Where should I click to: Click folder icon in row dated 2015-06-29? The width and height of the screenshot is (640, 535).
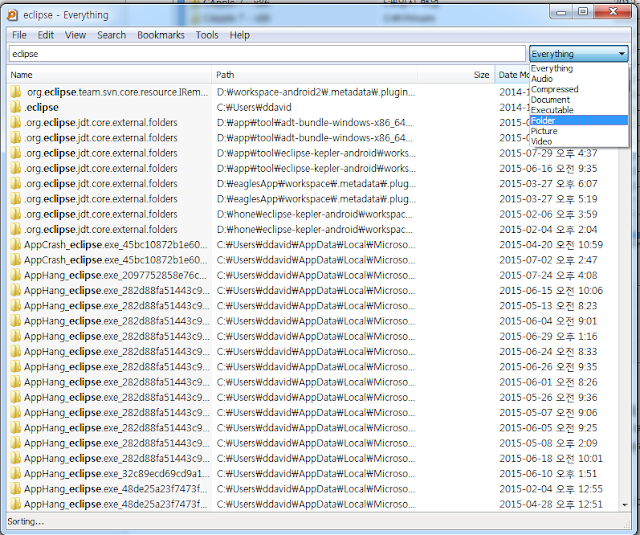pyautogui.click(x=16, y=336)
